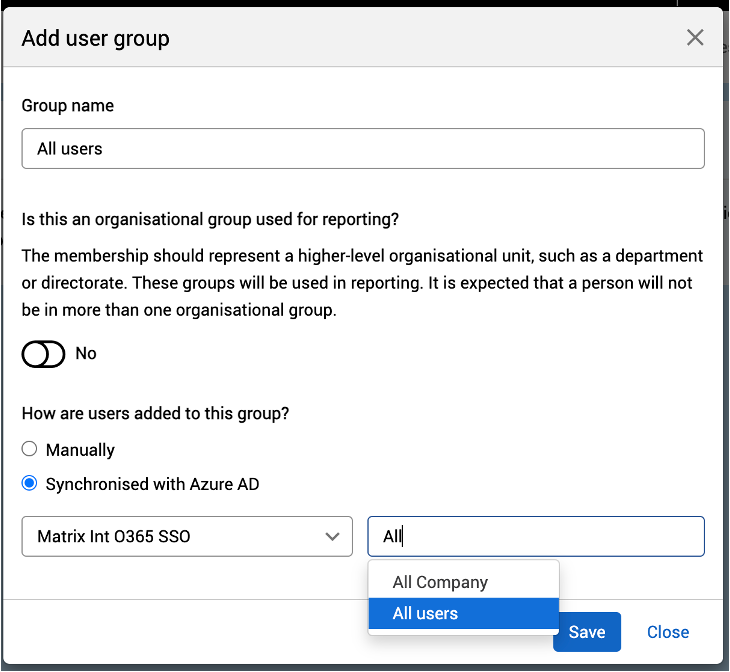The image size is (730, 672).
Task: Choose the highlighted 'All users' suggestion
Action: point(426,614)
